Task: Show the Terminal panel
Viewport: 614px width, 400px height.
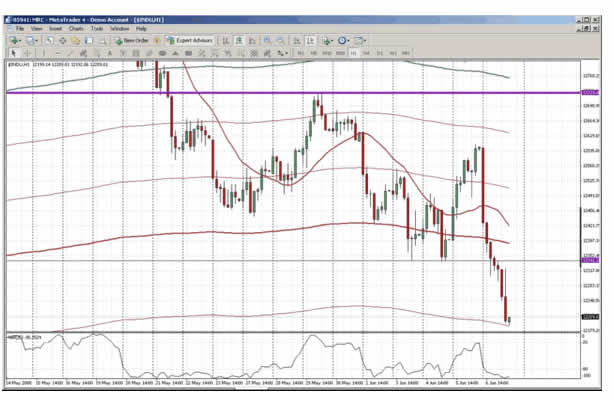Action: (x=89, y=40)
